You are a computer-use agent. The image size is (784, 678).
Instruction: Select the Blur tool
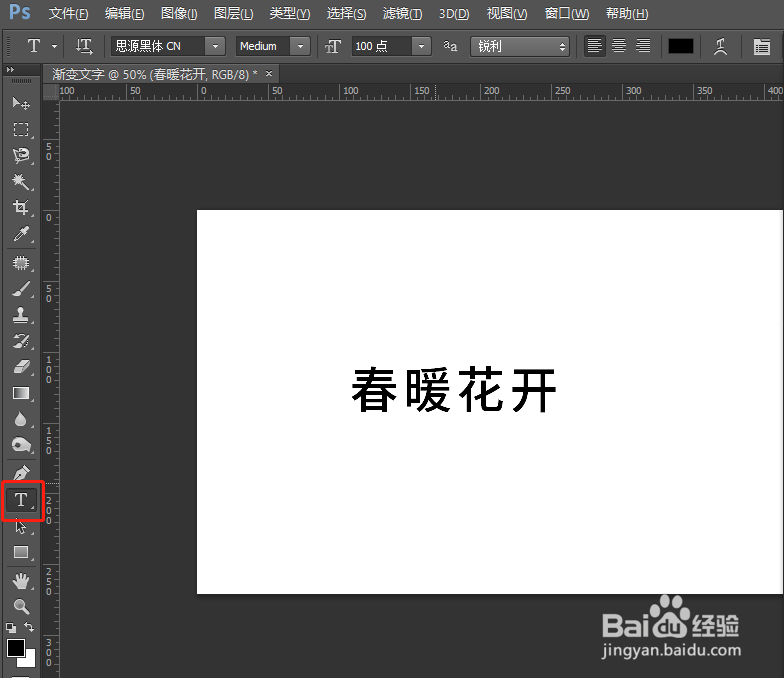pos(20,419)
